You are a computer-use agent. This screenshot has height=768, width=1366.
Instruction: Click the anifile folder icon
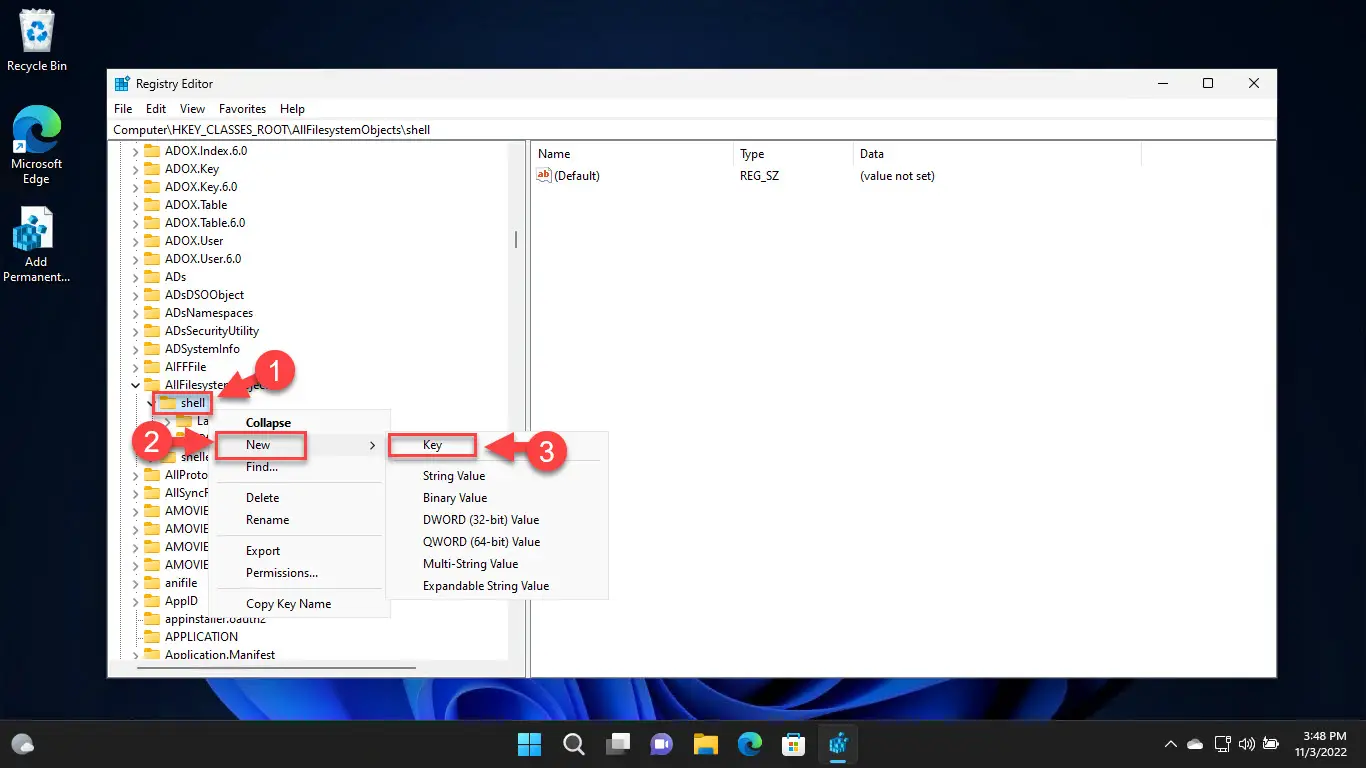(x=152, y=583)
